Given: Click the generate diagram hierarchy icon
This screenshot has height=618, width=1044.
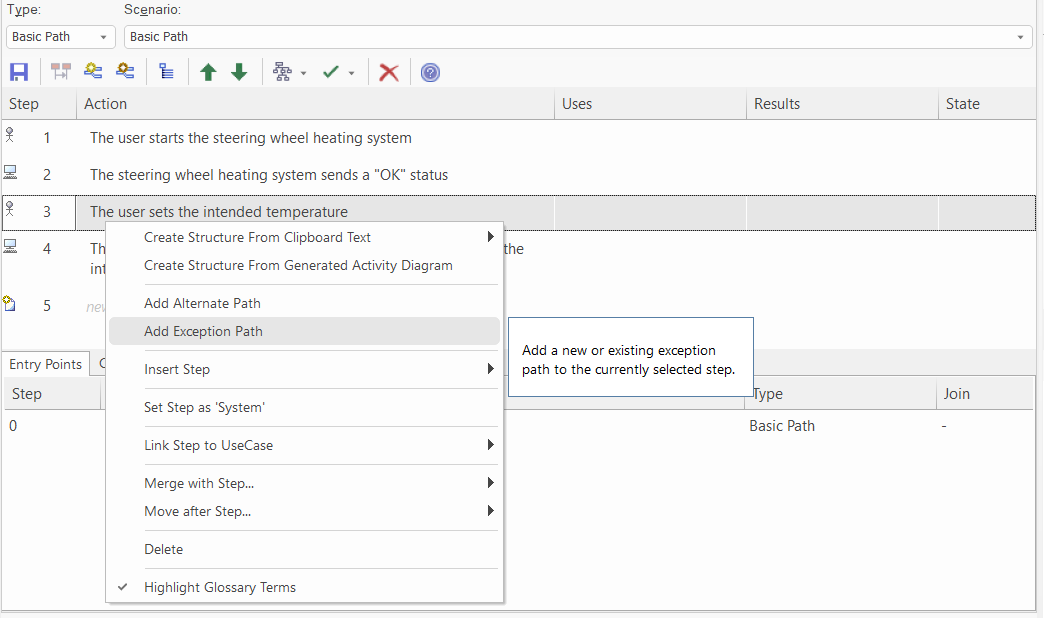Looking at the screenshot, I should (283, 72).
